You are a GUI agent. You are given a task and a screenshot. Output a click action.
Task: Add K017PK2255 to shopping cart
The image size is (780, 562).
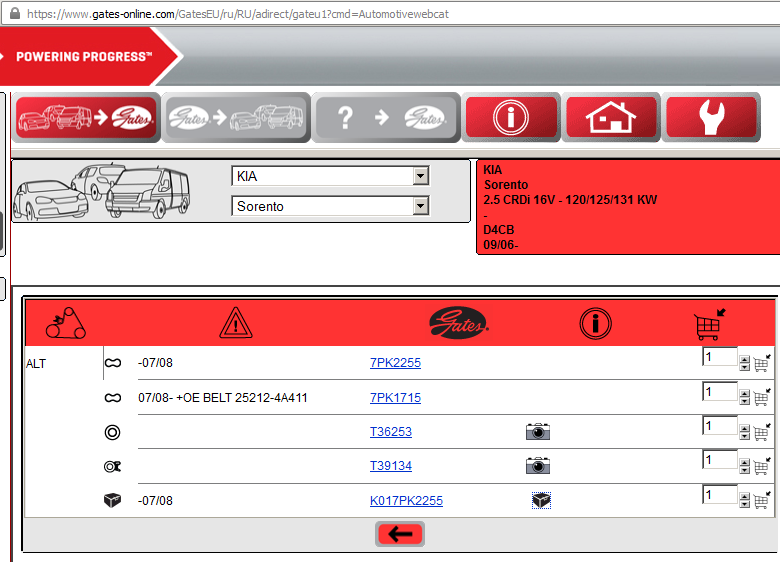pos(761,499)
